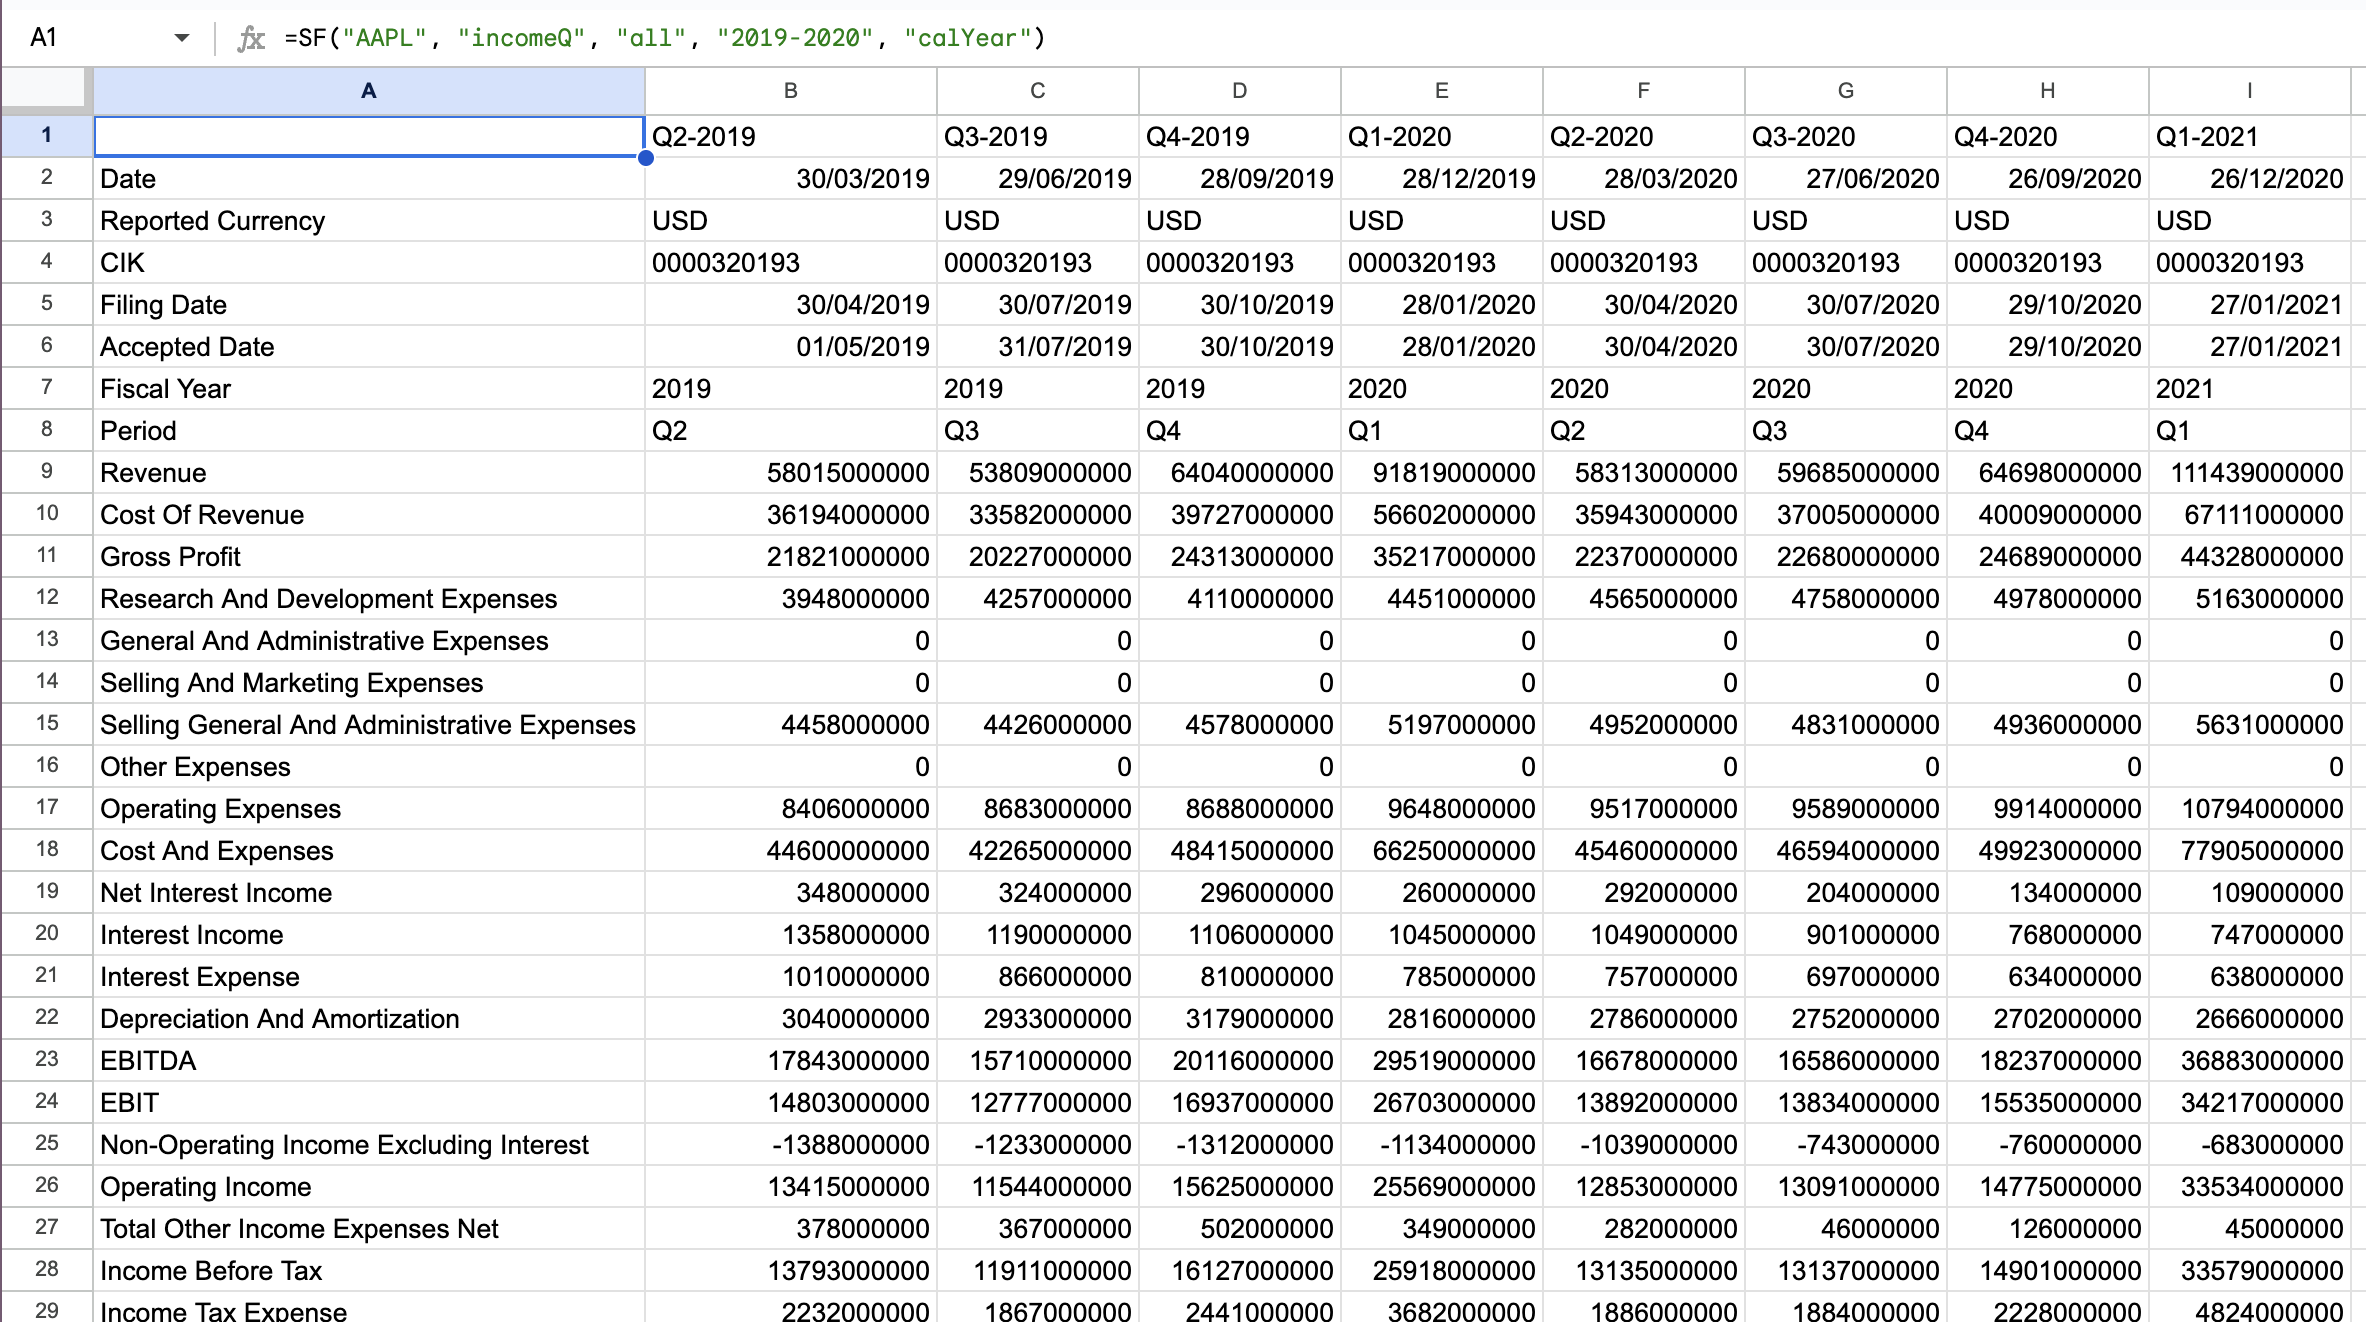Screen dimensions: 2366x1322
Task: Click the Accepted Date label cell
Action: point(369,346)
